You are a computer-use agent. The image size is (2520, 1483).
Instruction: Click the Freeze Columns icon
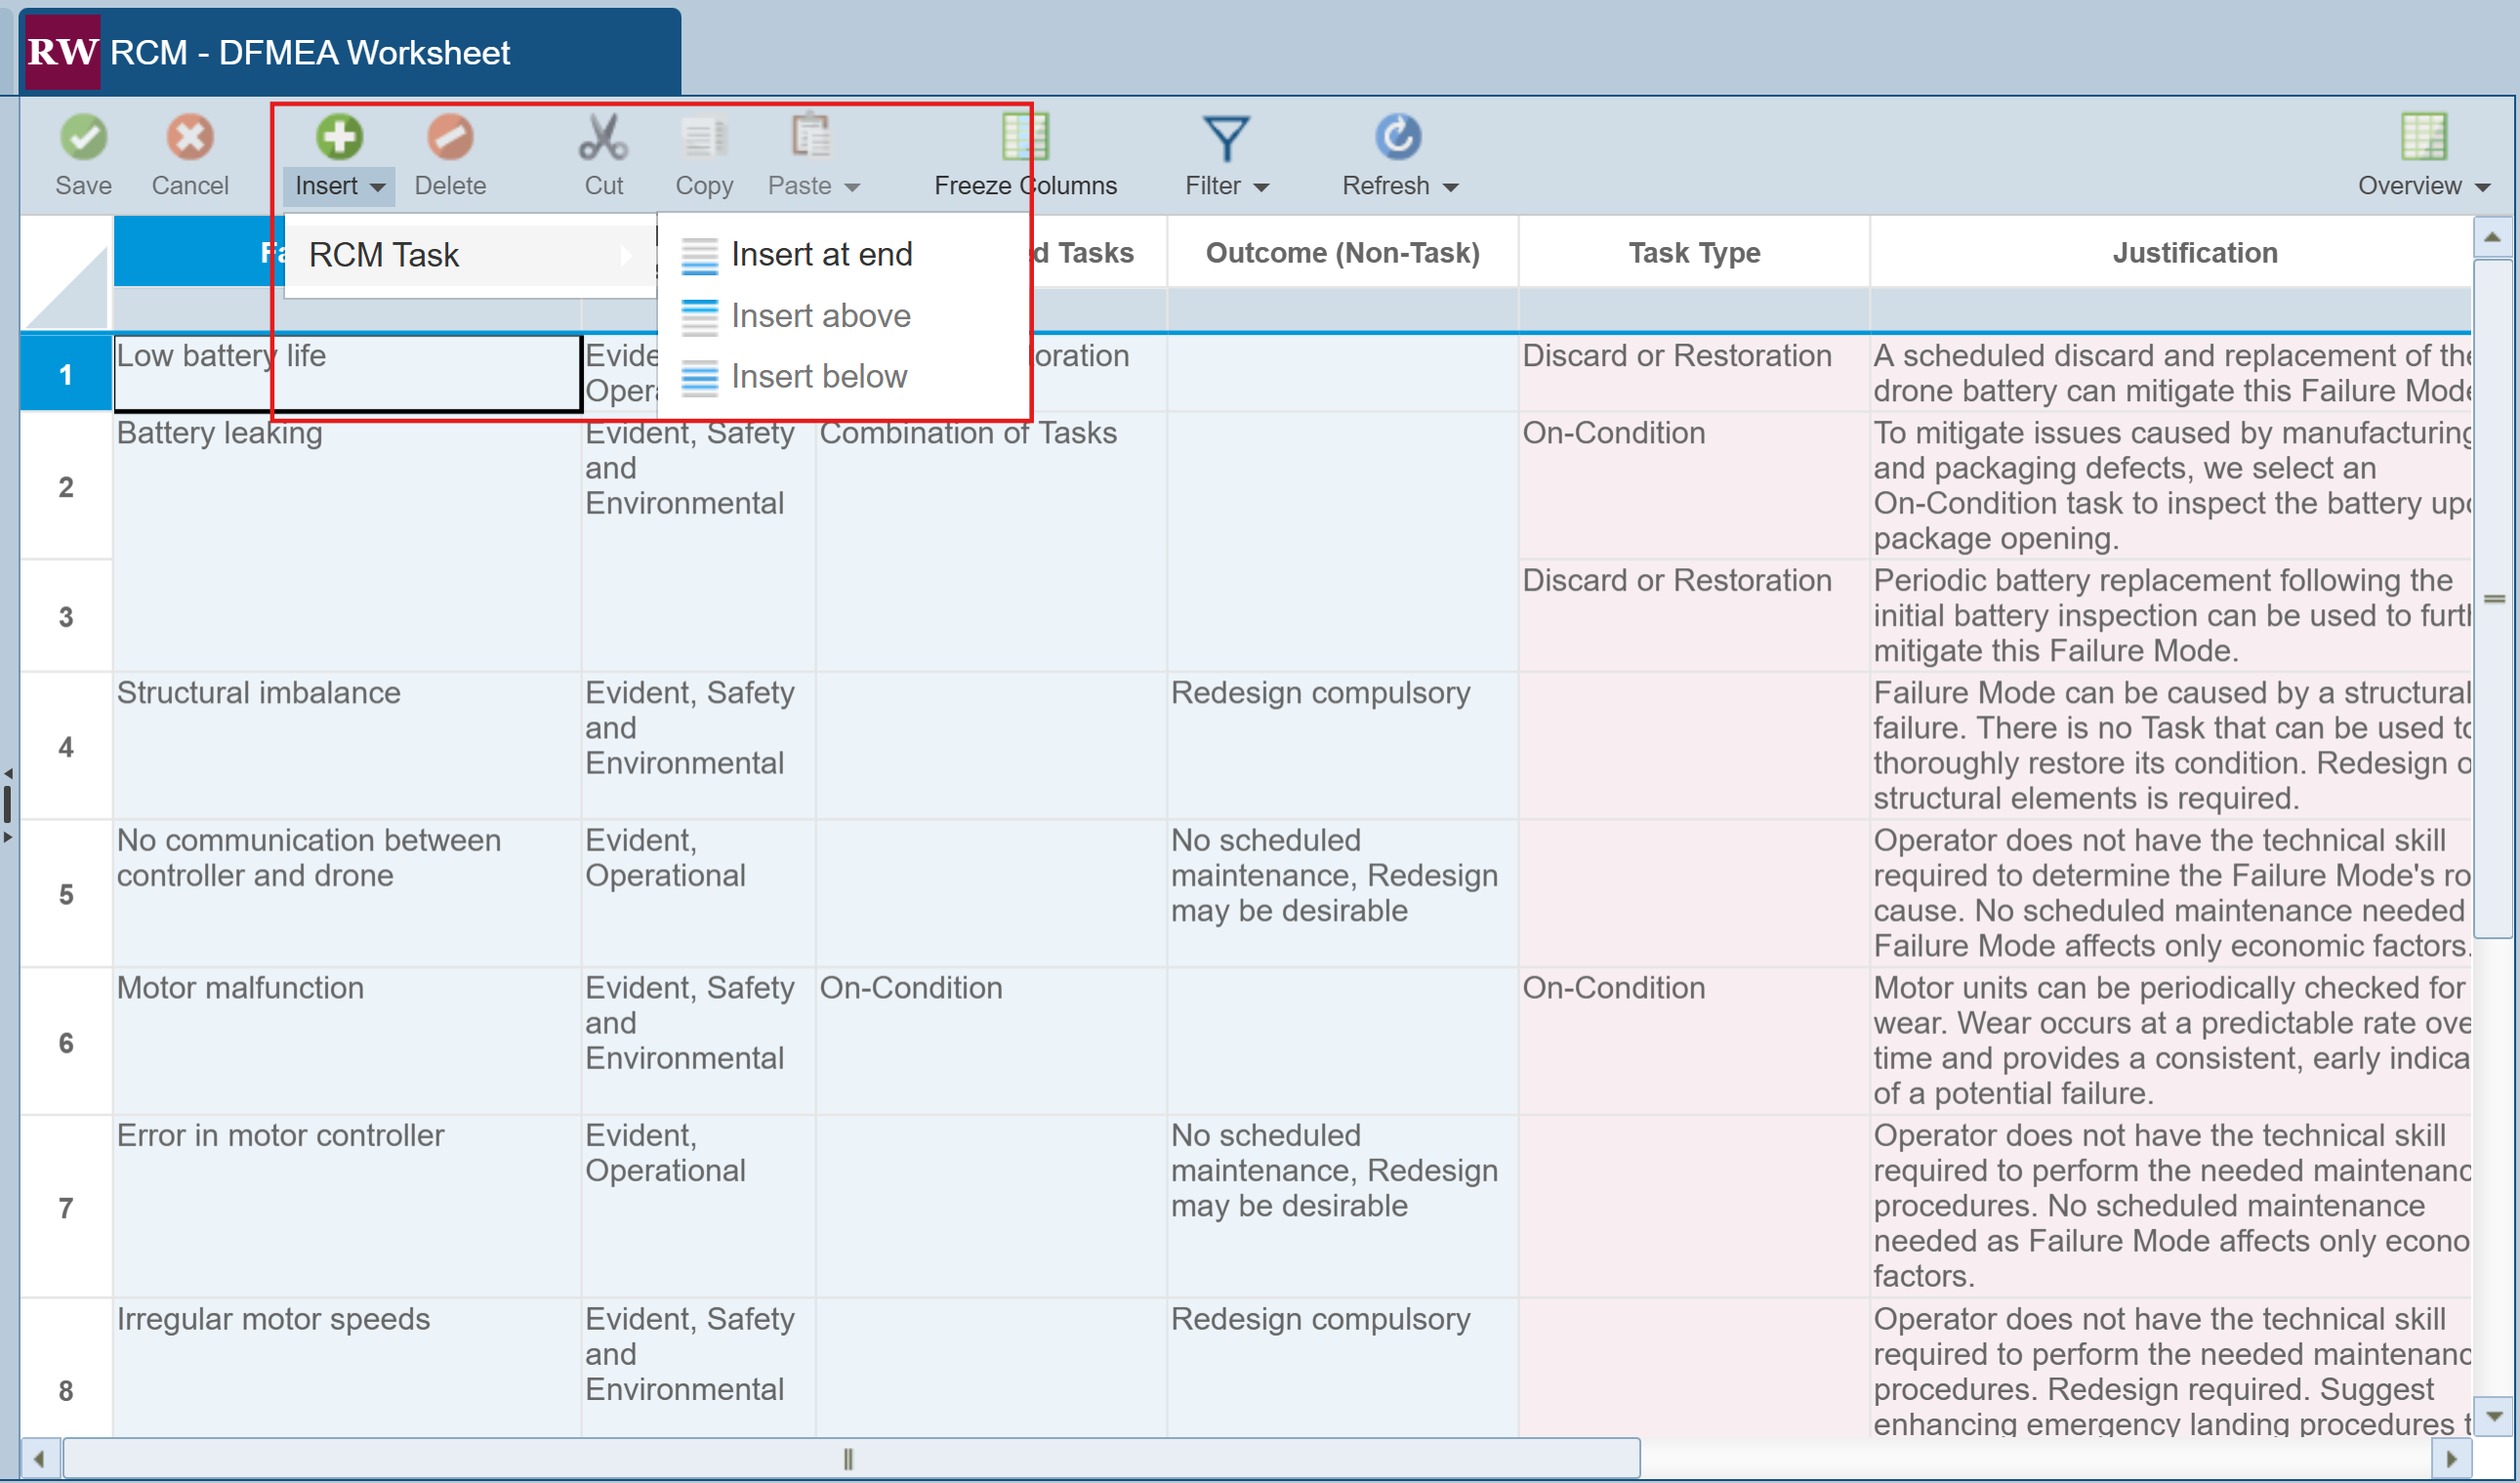[1025, 137]
